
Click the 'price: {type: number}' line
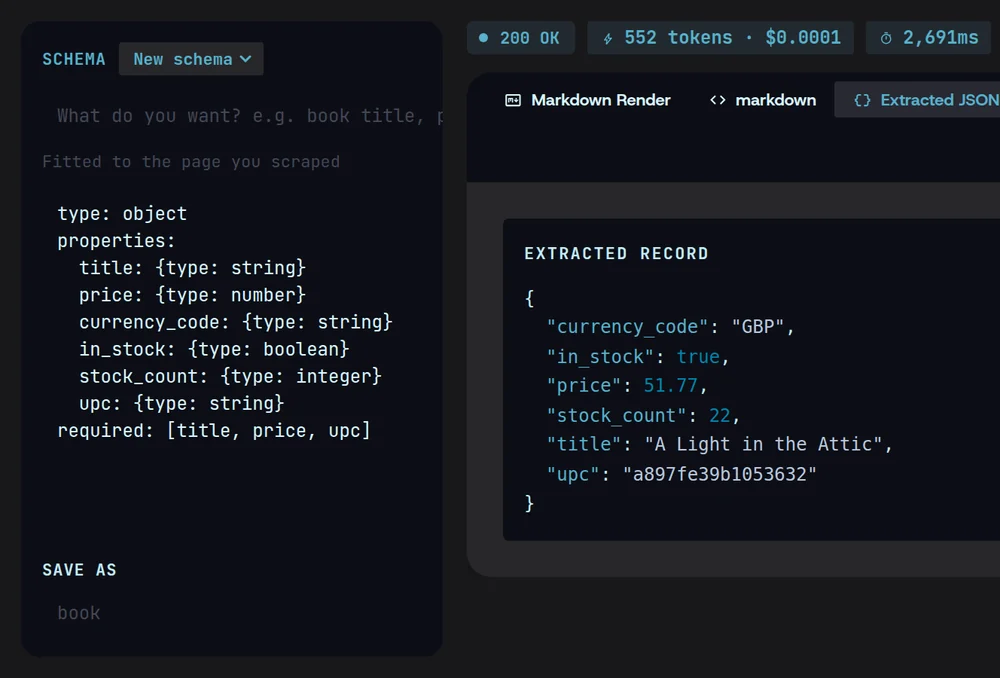click(x=193, y=295)
